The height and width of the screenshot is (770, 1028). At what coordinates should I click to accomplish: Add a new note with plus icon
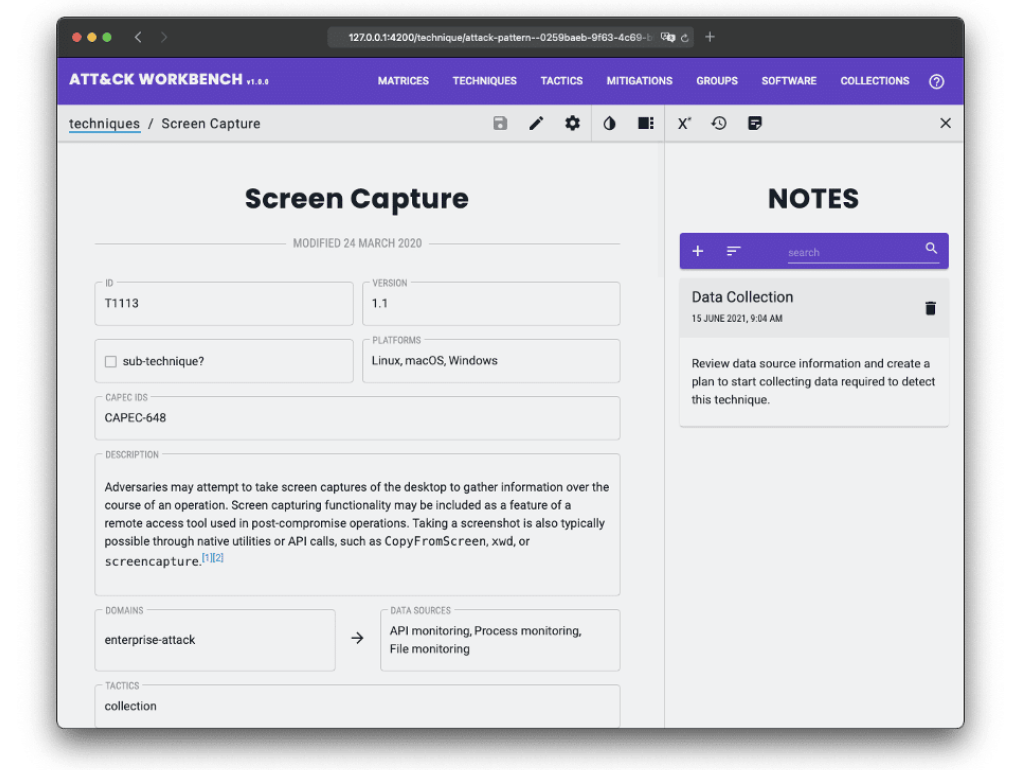(x=698, y=251)
